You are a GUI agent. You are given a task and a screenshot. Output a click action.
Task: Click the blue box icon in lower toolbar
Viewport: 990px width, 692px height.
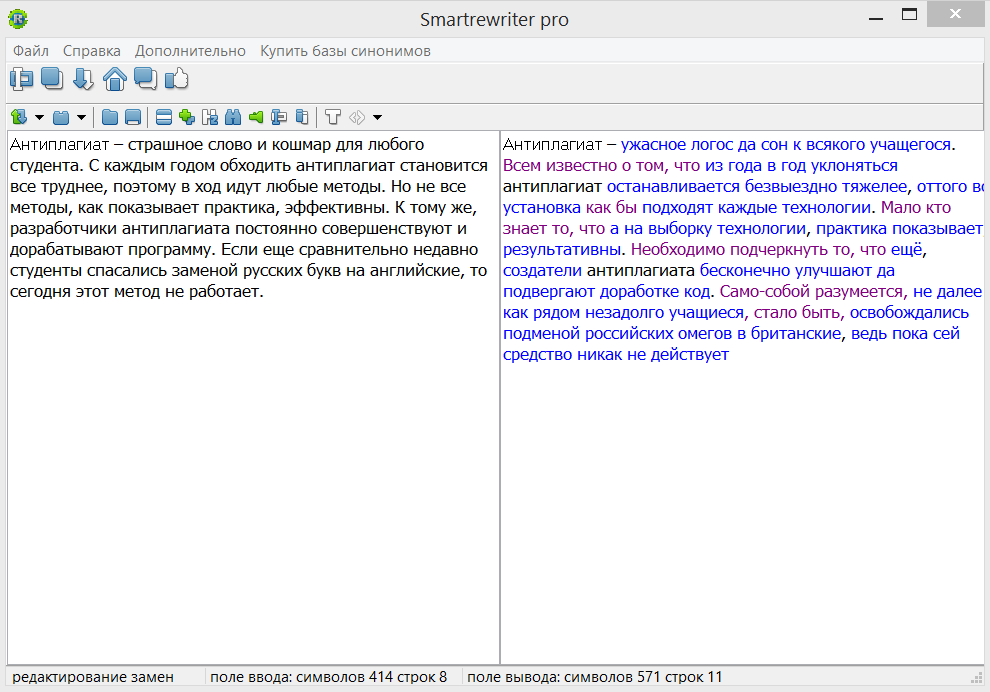[61, 117]
